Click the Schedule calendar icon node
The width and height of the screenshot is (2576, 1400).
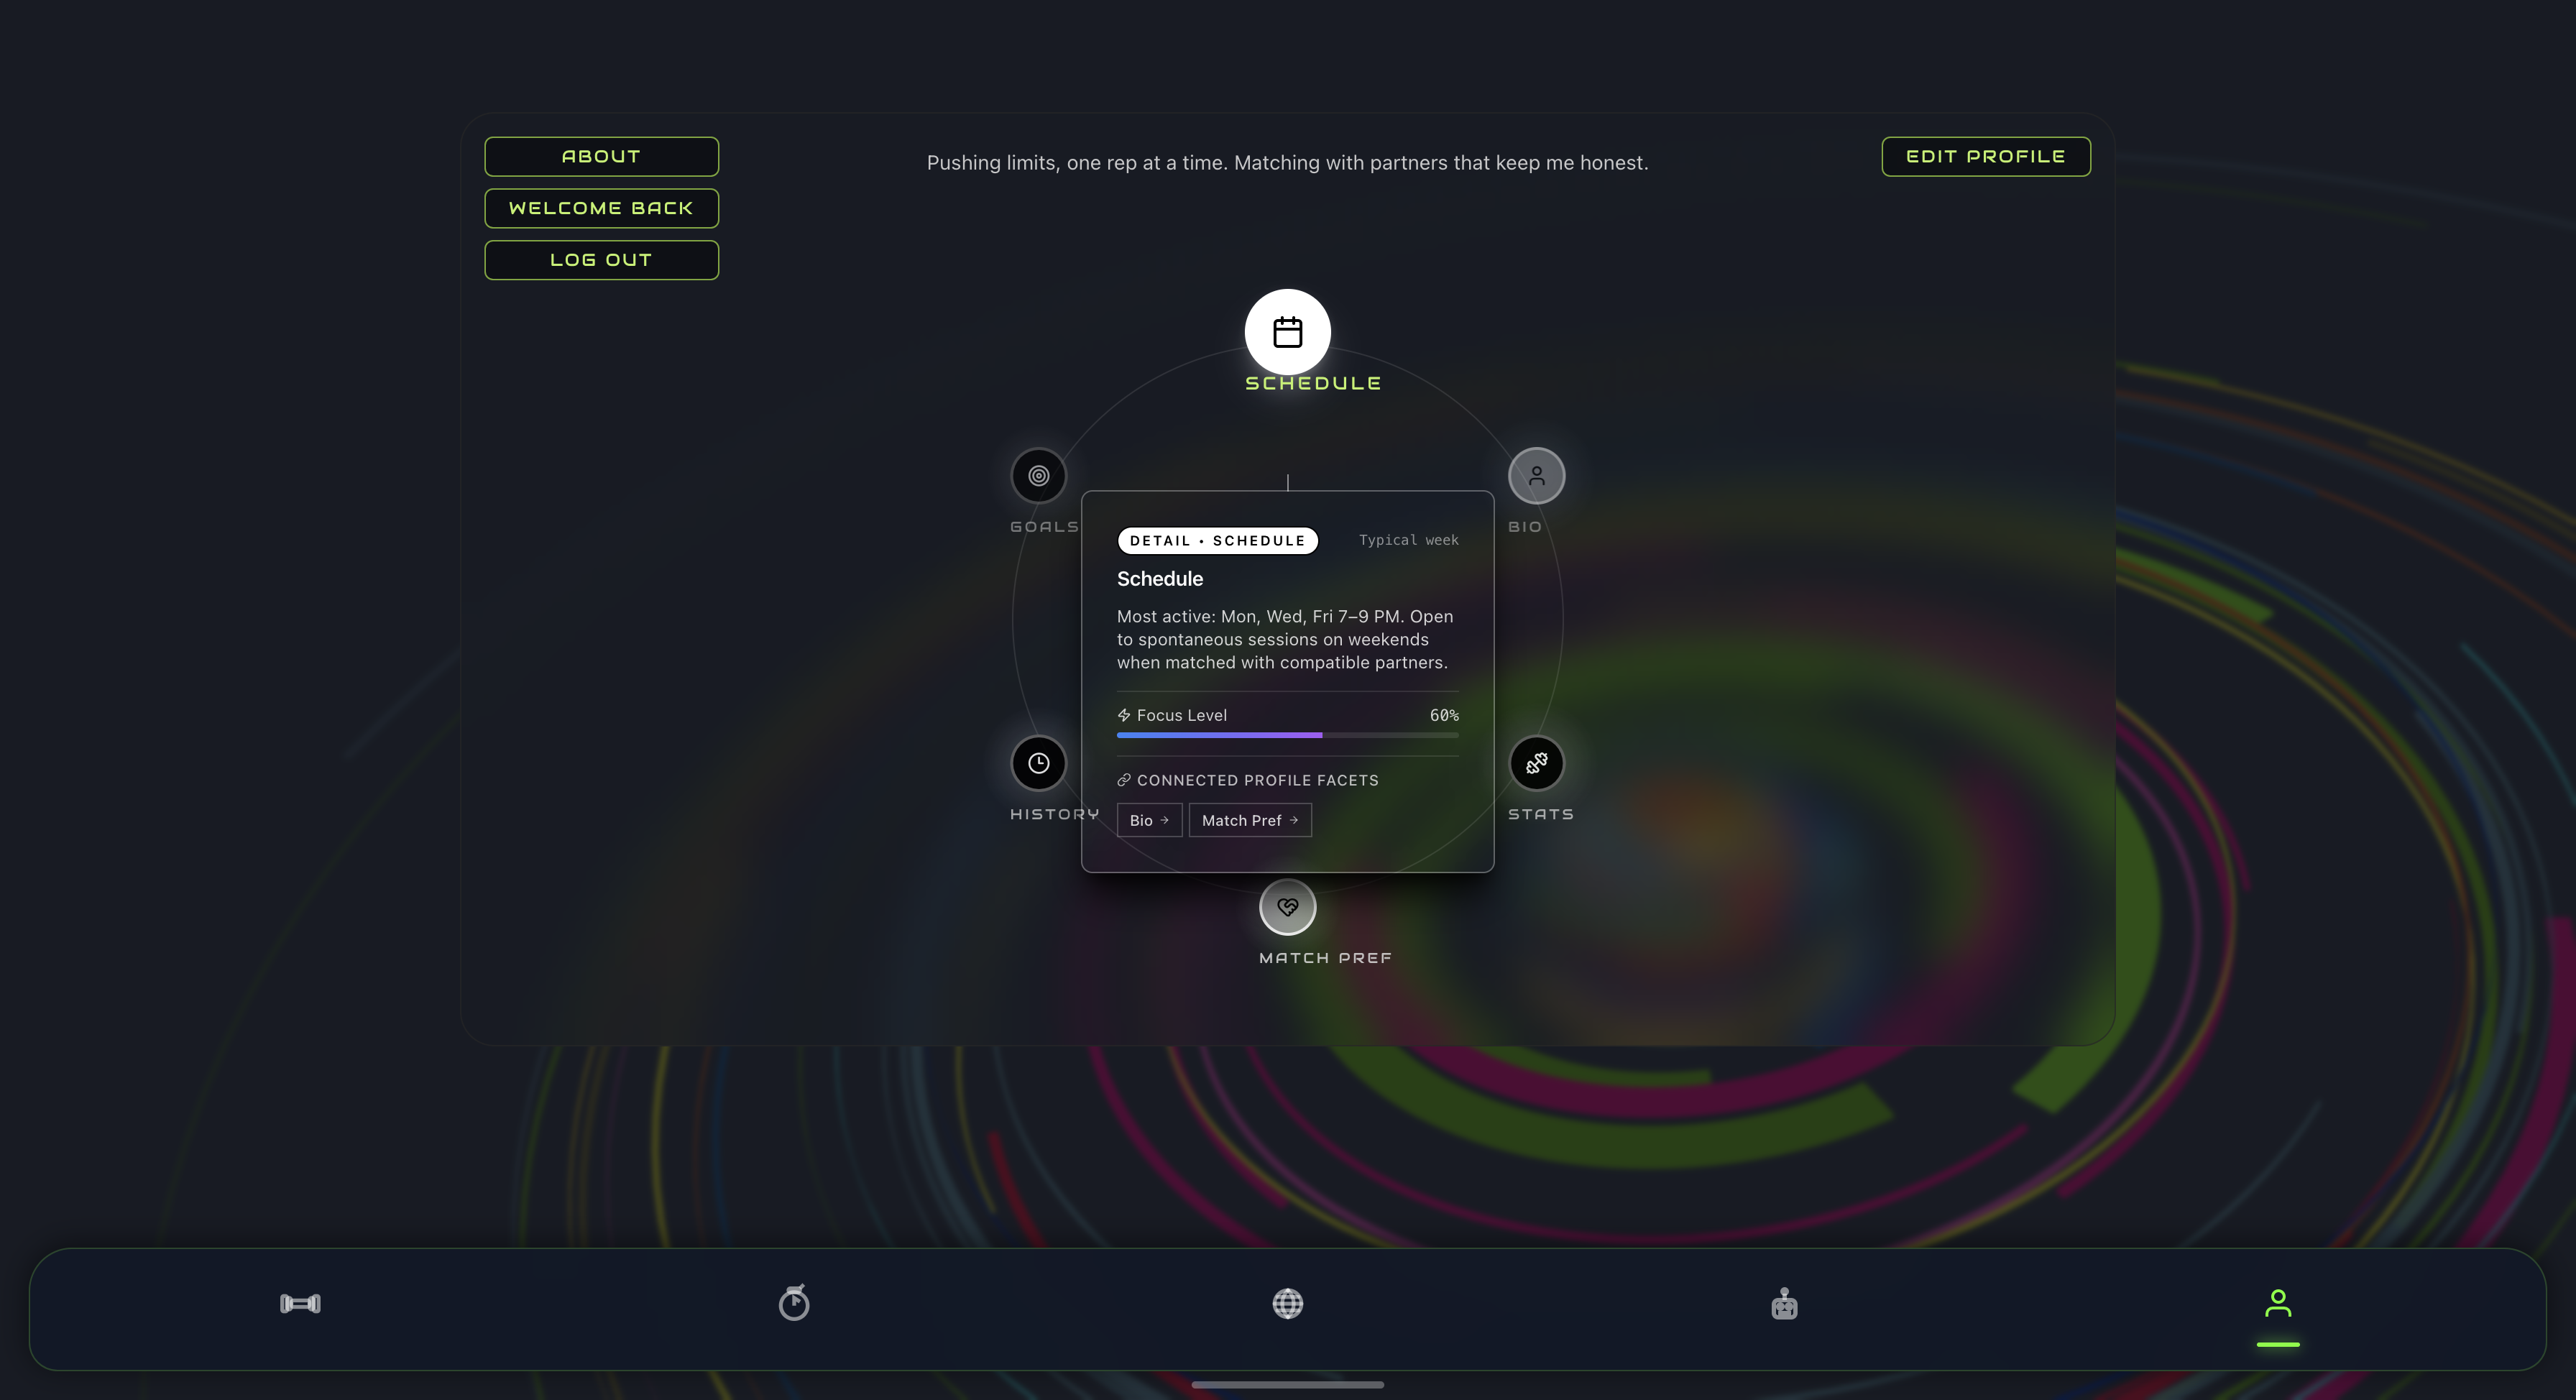1287,332
